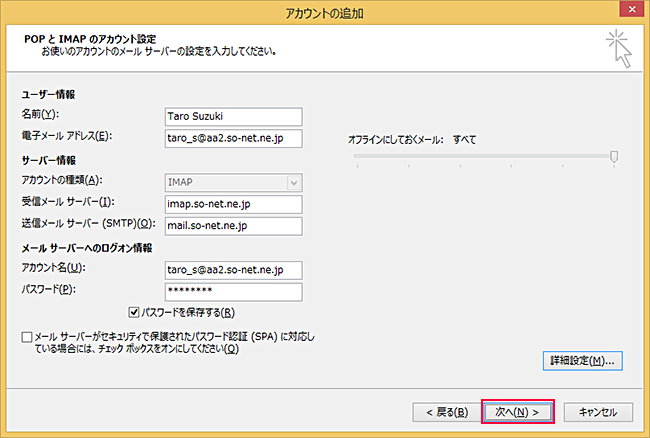The height and width of the screenshot is (438, 650).
Task: Open 詳細設定(M) more settings
Action: point(580,360)
